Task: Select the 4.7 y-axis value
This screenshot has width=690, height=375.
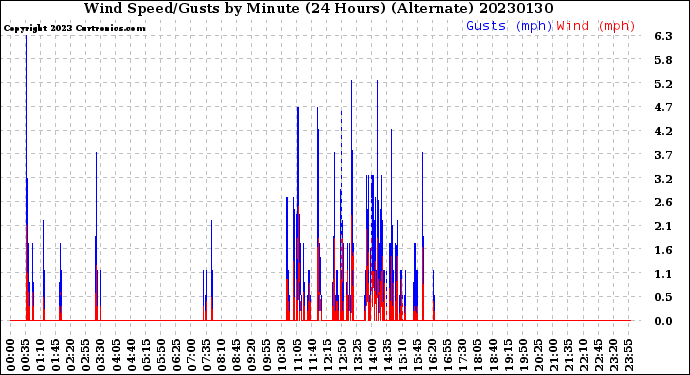Action: click(663, 107)
